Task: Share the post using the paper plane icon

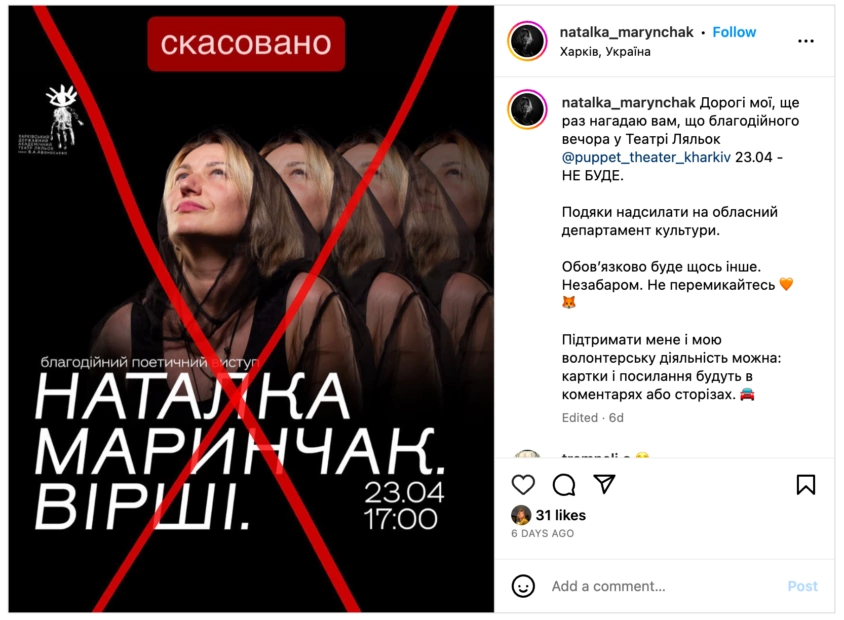Action: pyautogui.click(x=604, y=484)
